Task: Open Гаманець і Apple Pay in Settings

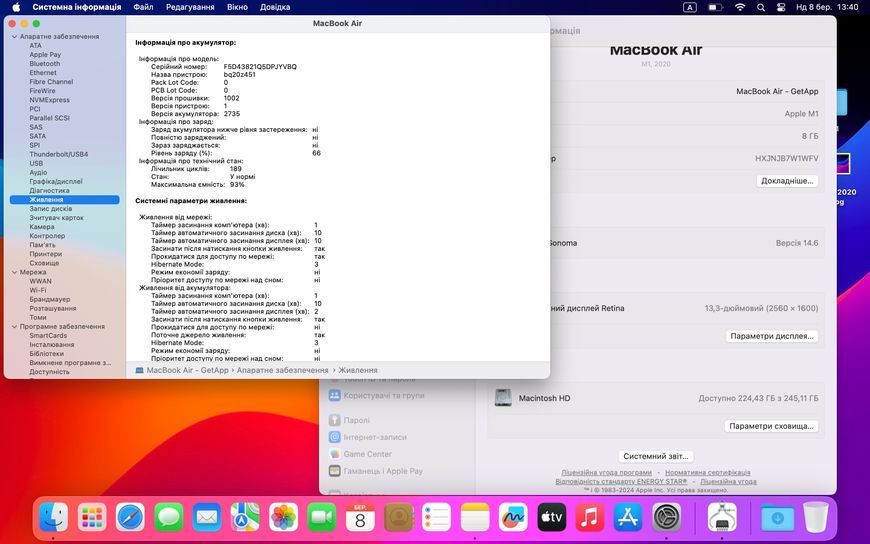Action: click(376, 471)
